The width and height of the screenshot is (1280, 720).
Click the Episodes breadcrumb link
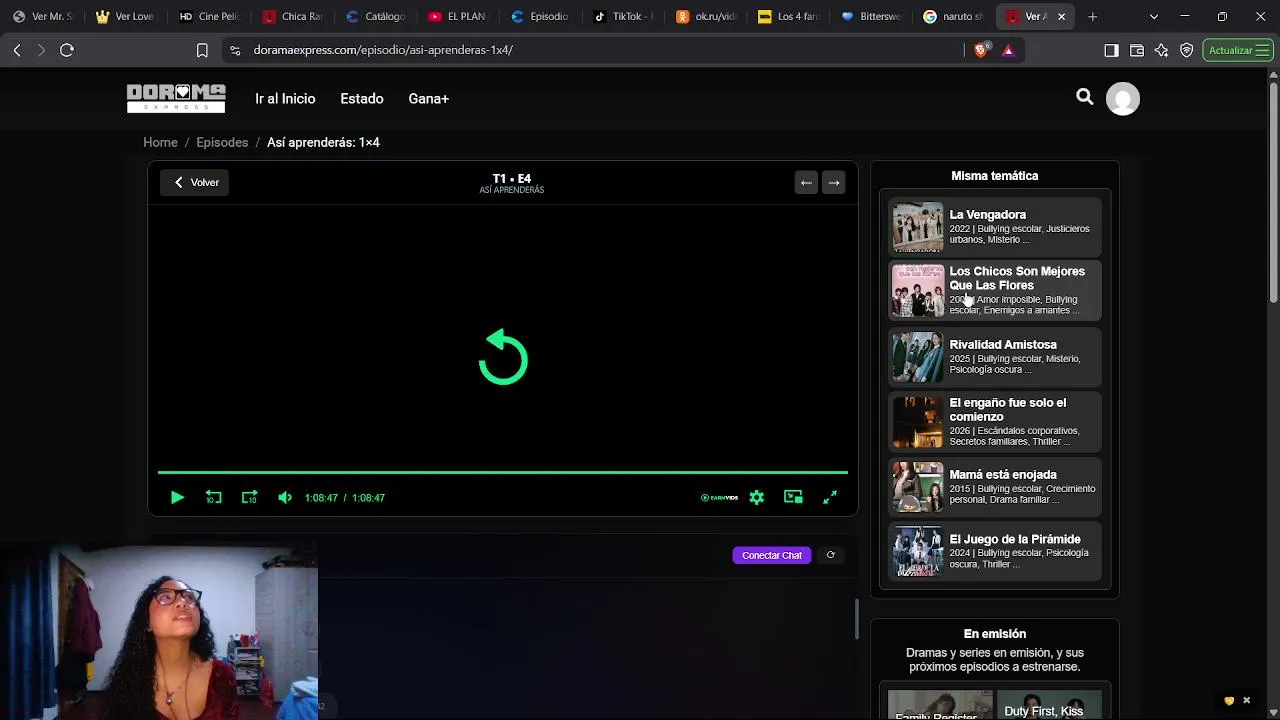point(222,142)
